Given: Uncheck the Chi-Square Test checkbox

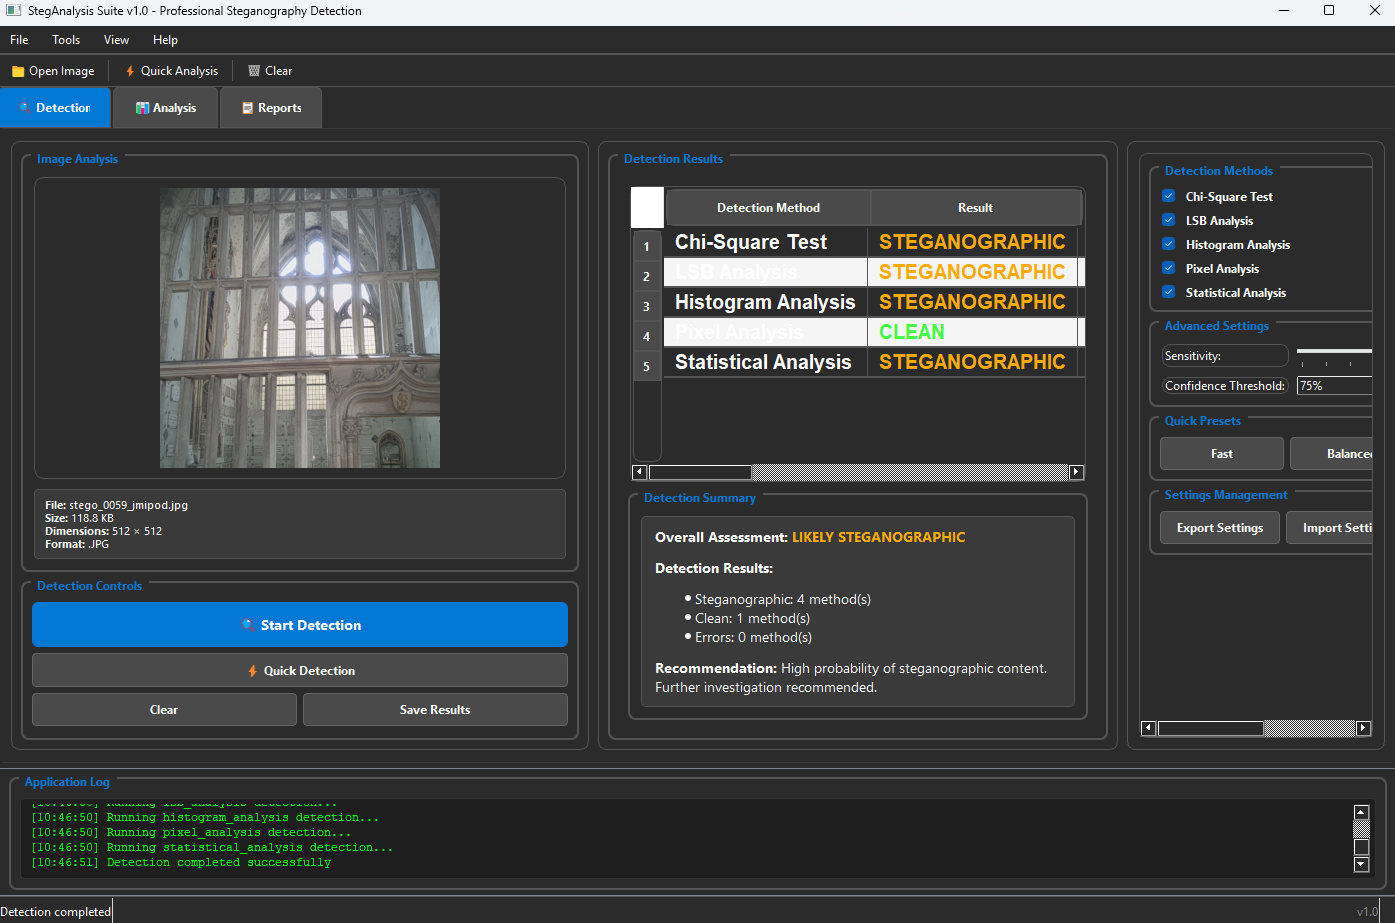Looking at the screenshot, I should (1168, 196).
